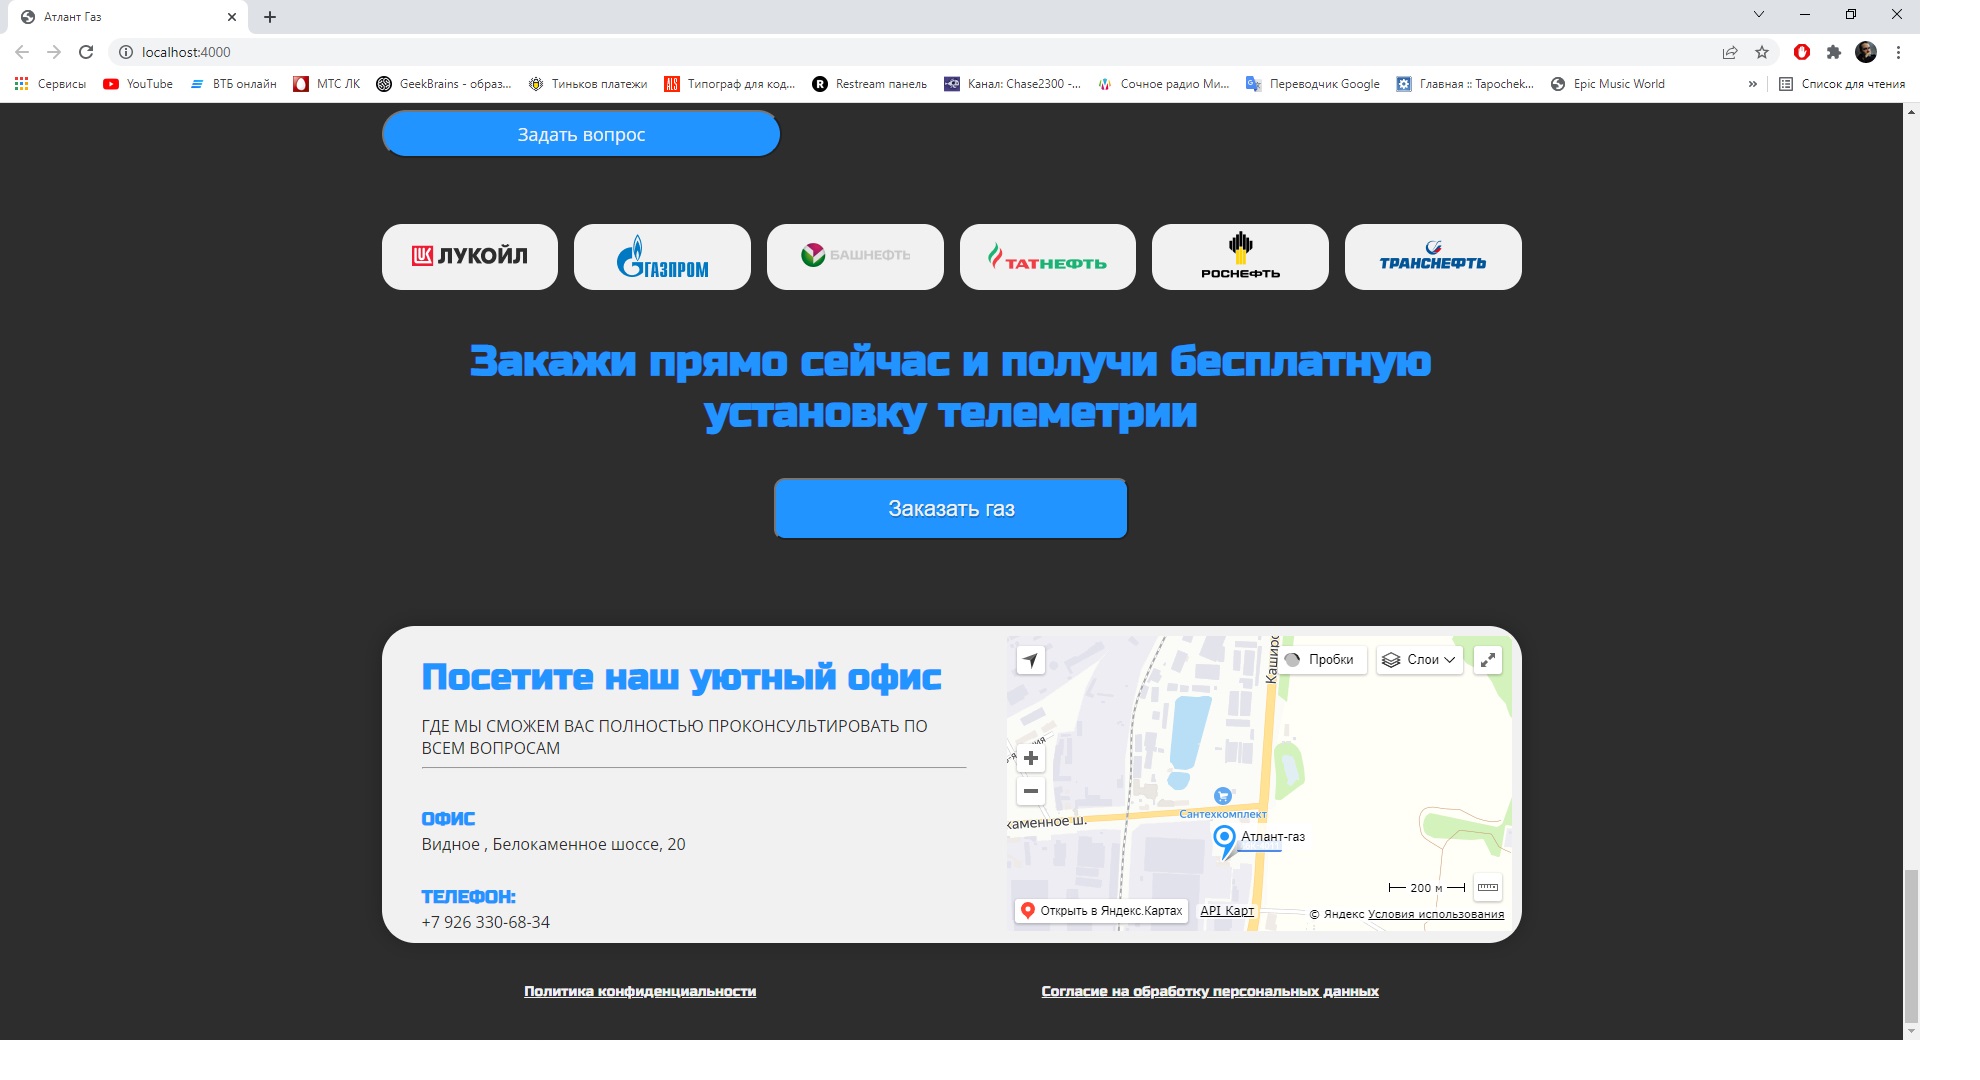Click the browser back arrow
Image resolution: width=1980 pixels, height=1080 pixels.
tap(22, 52)
